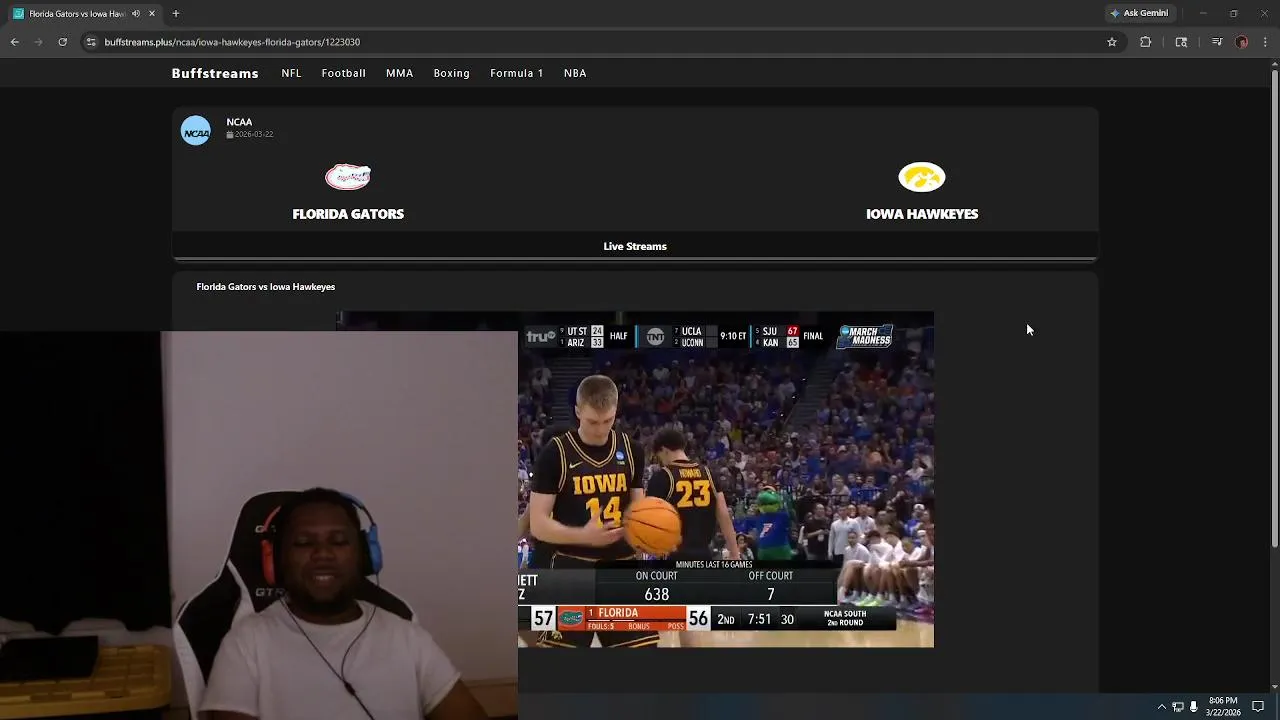
Task: Open the media controls music icon
Action: (x=1217, y=42)
